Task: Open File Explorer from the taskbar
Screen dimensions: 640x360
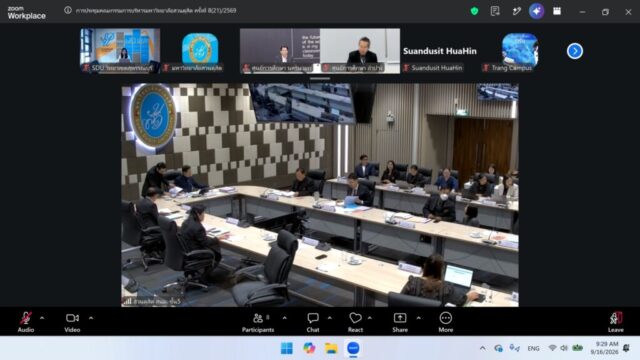Action: tap(331, 348)
